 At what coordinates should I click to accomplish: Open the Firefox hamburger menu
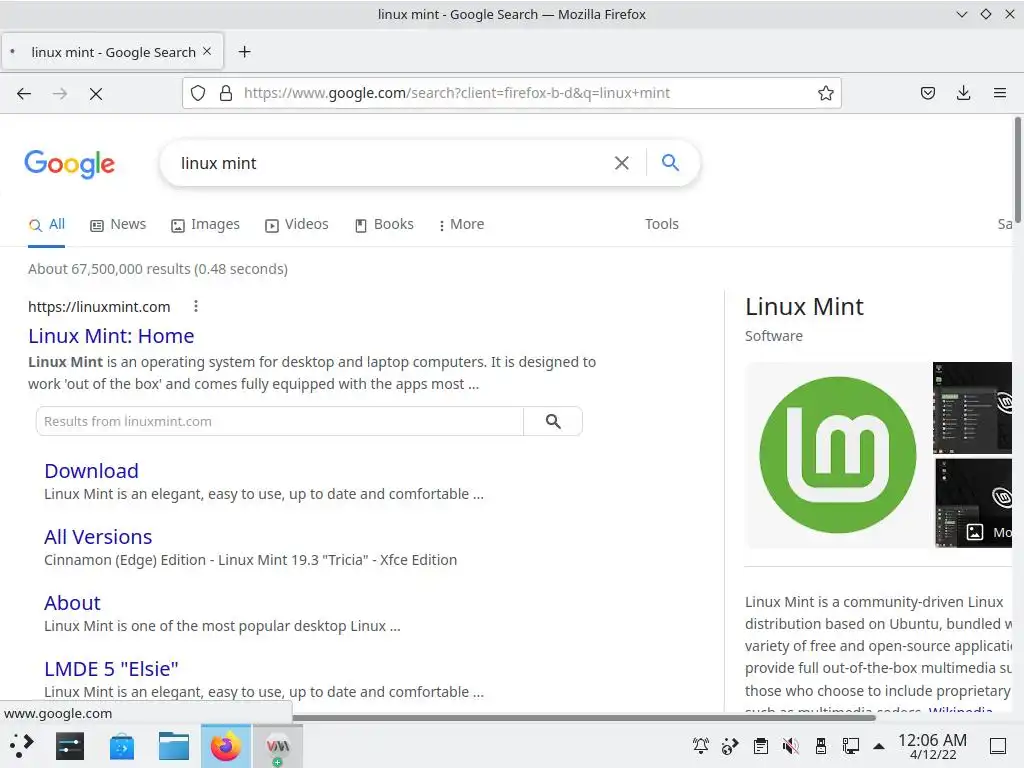[999, 93]
